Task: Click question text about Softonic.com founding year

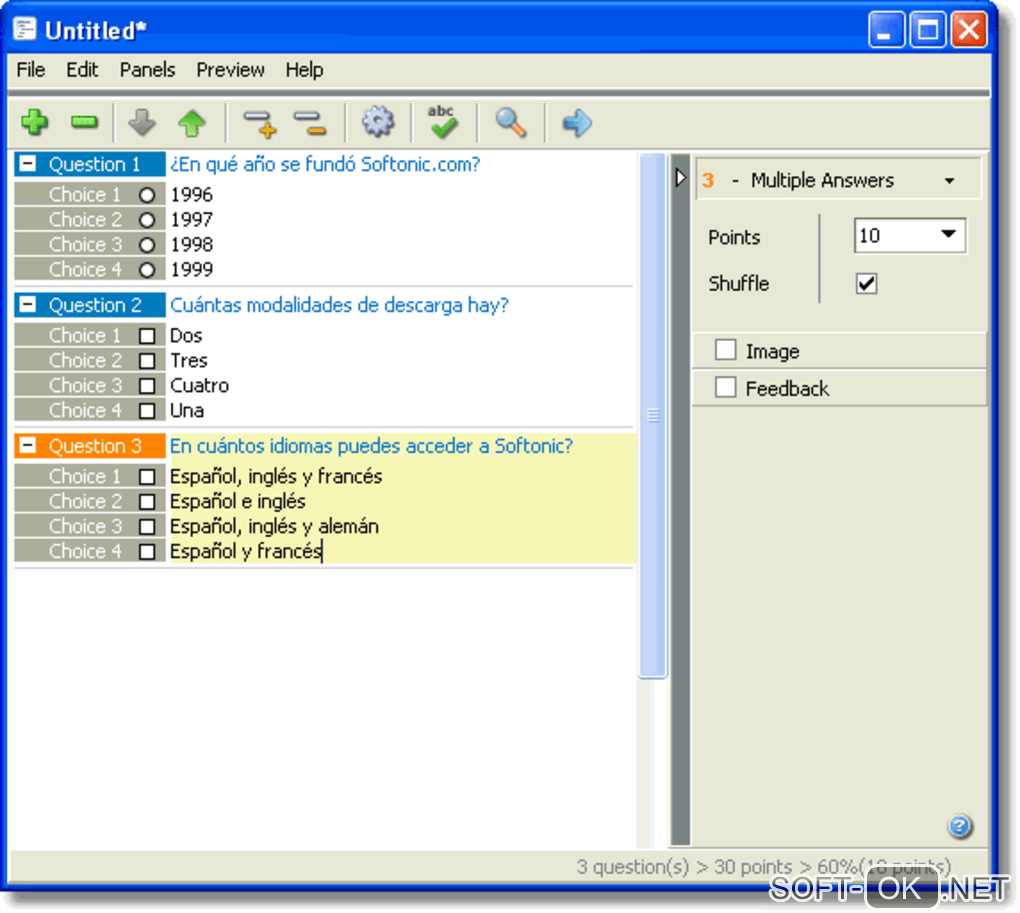Action: tap(325, 164)
